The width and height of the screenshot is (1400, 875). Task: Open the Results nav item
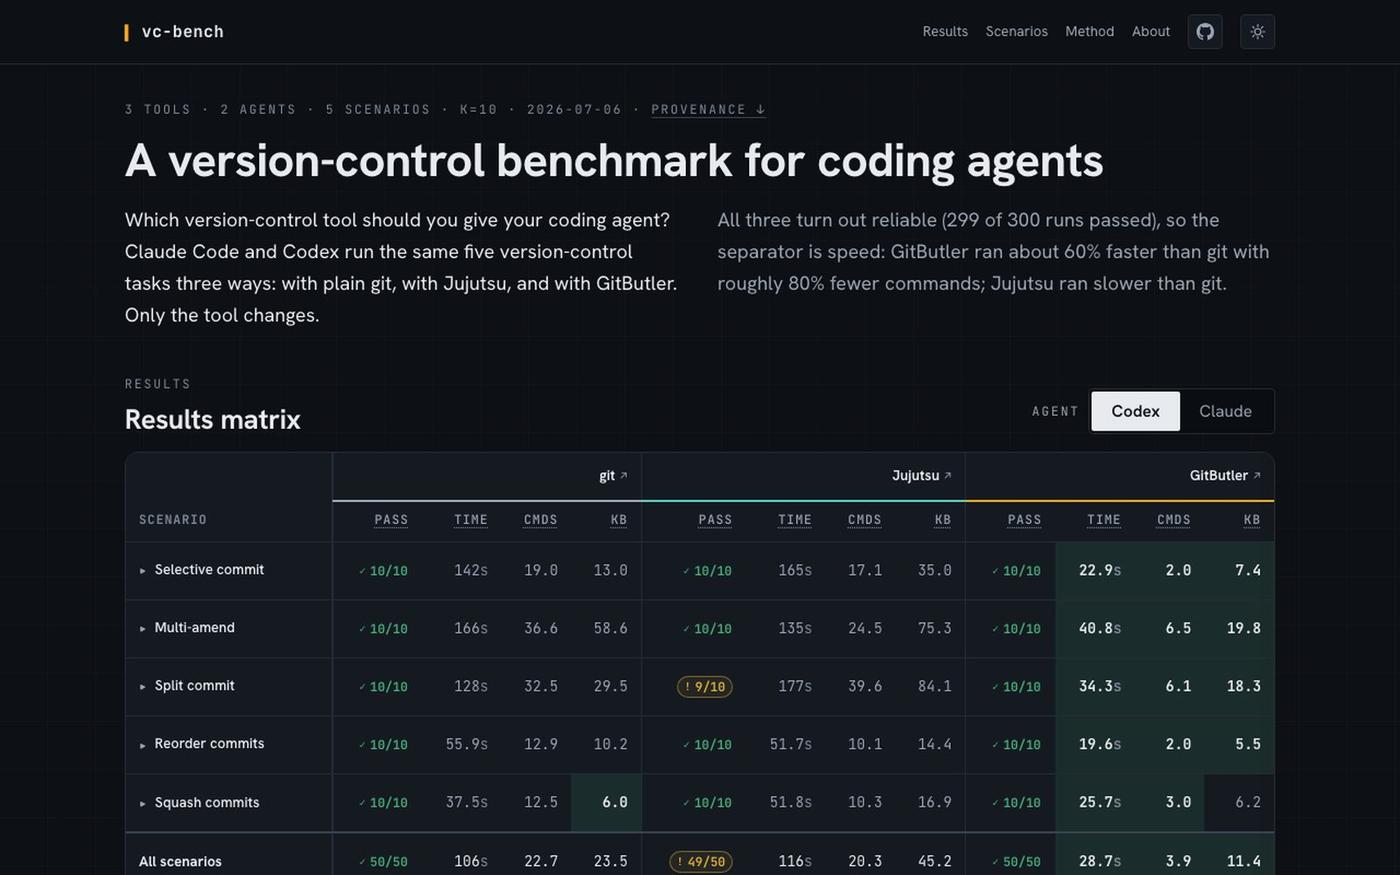coord(945,32)
